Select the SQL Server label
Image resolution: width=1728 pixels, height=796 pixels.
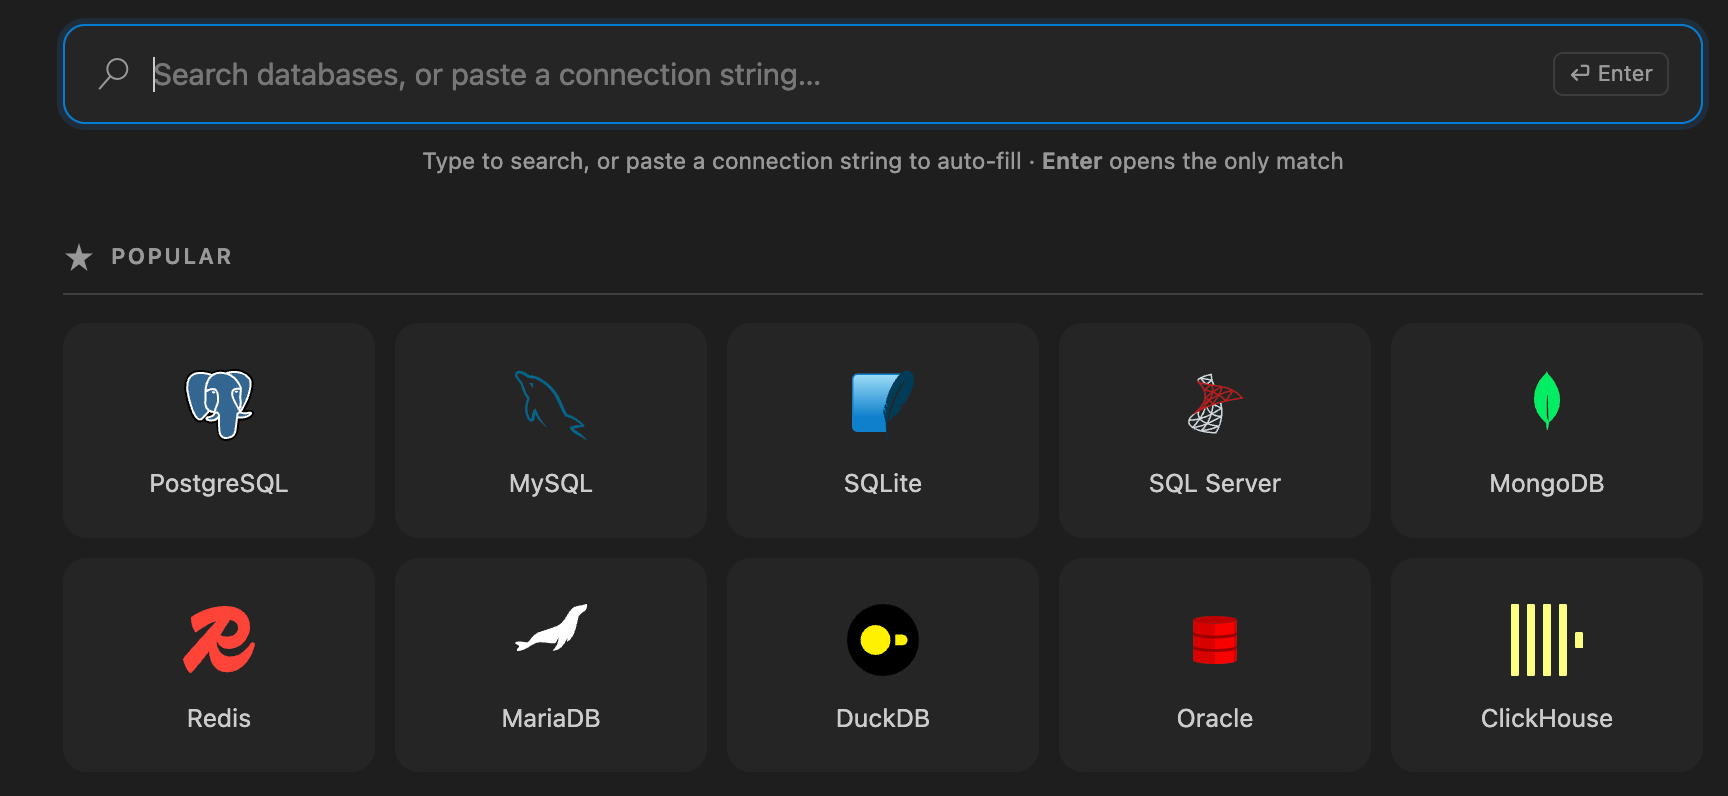pos(1215,484)
